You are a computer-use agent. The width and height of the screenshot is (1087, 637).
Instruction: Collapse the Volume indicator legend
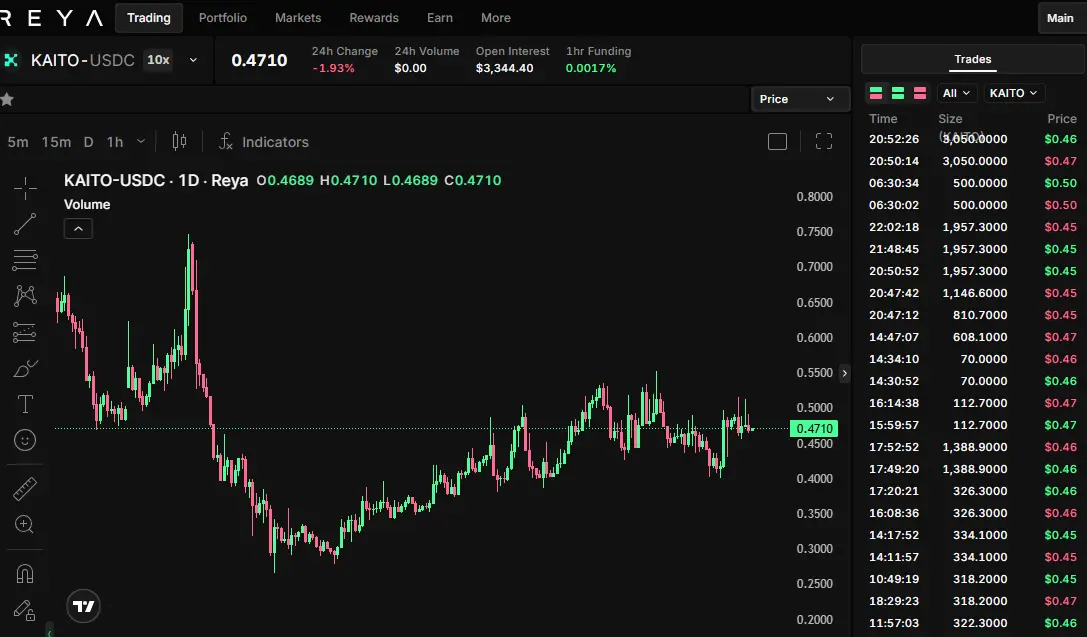pyautogui.click(x=78, y=229)
